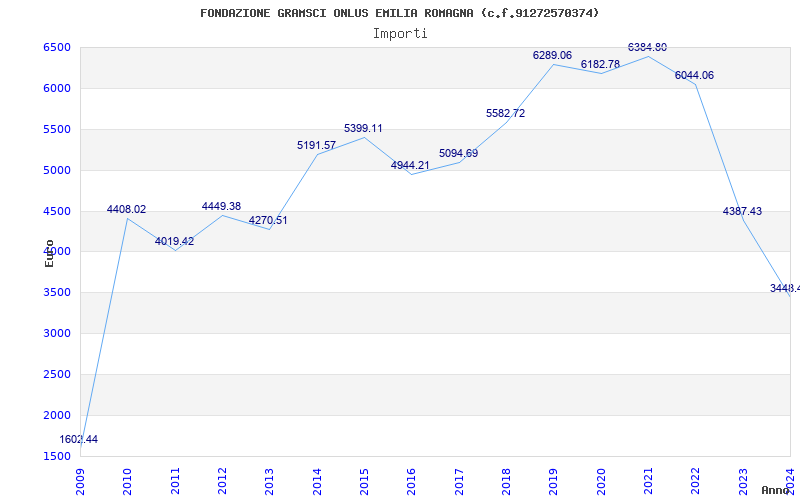800x500 pixels.
Task: Click the y-axis value 2000
Action: click(x=57, y=415)
